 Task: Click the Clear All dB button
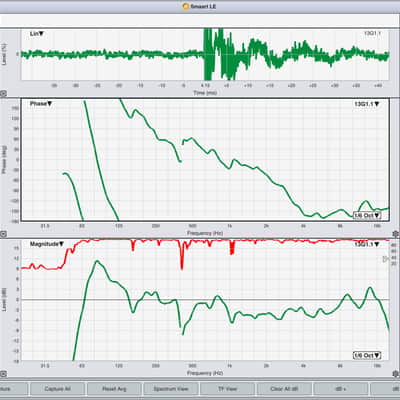[x=284, y=389]
